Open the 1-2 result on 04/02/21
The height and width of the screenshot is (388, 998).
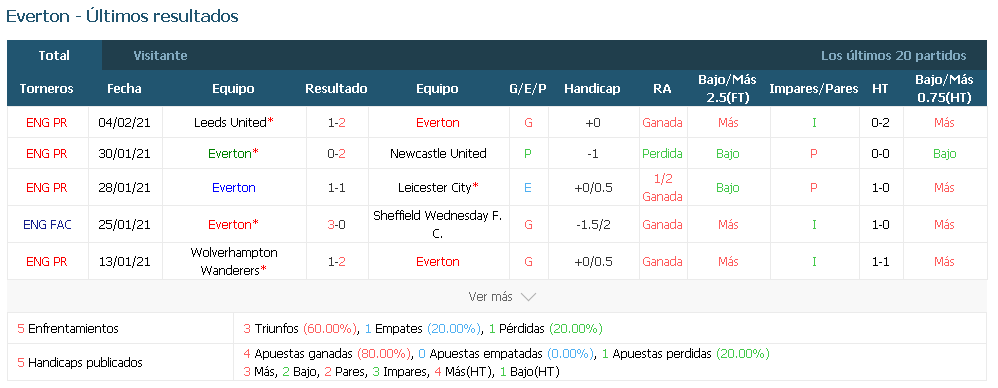click(x=337, y=122)
